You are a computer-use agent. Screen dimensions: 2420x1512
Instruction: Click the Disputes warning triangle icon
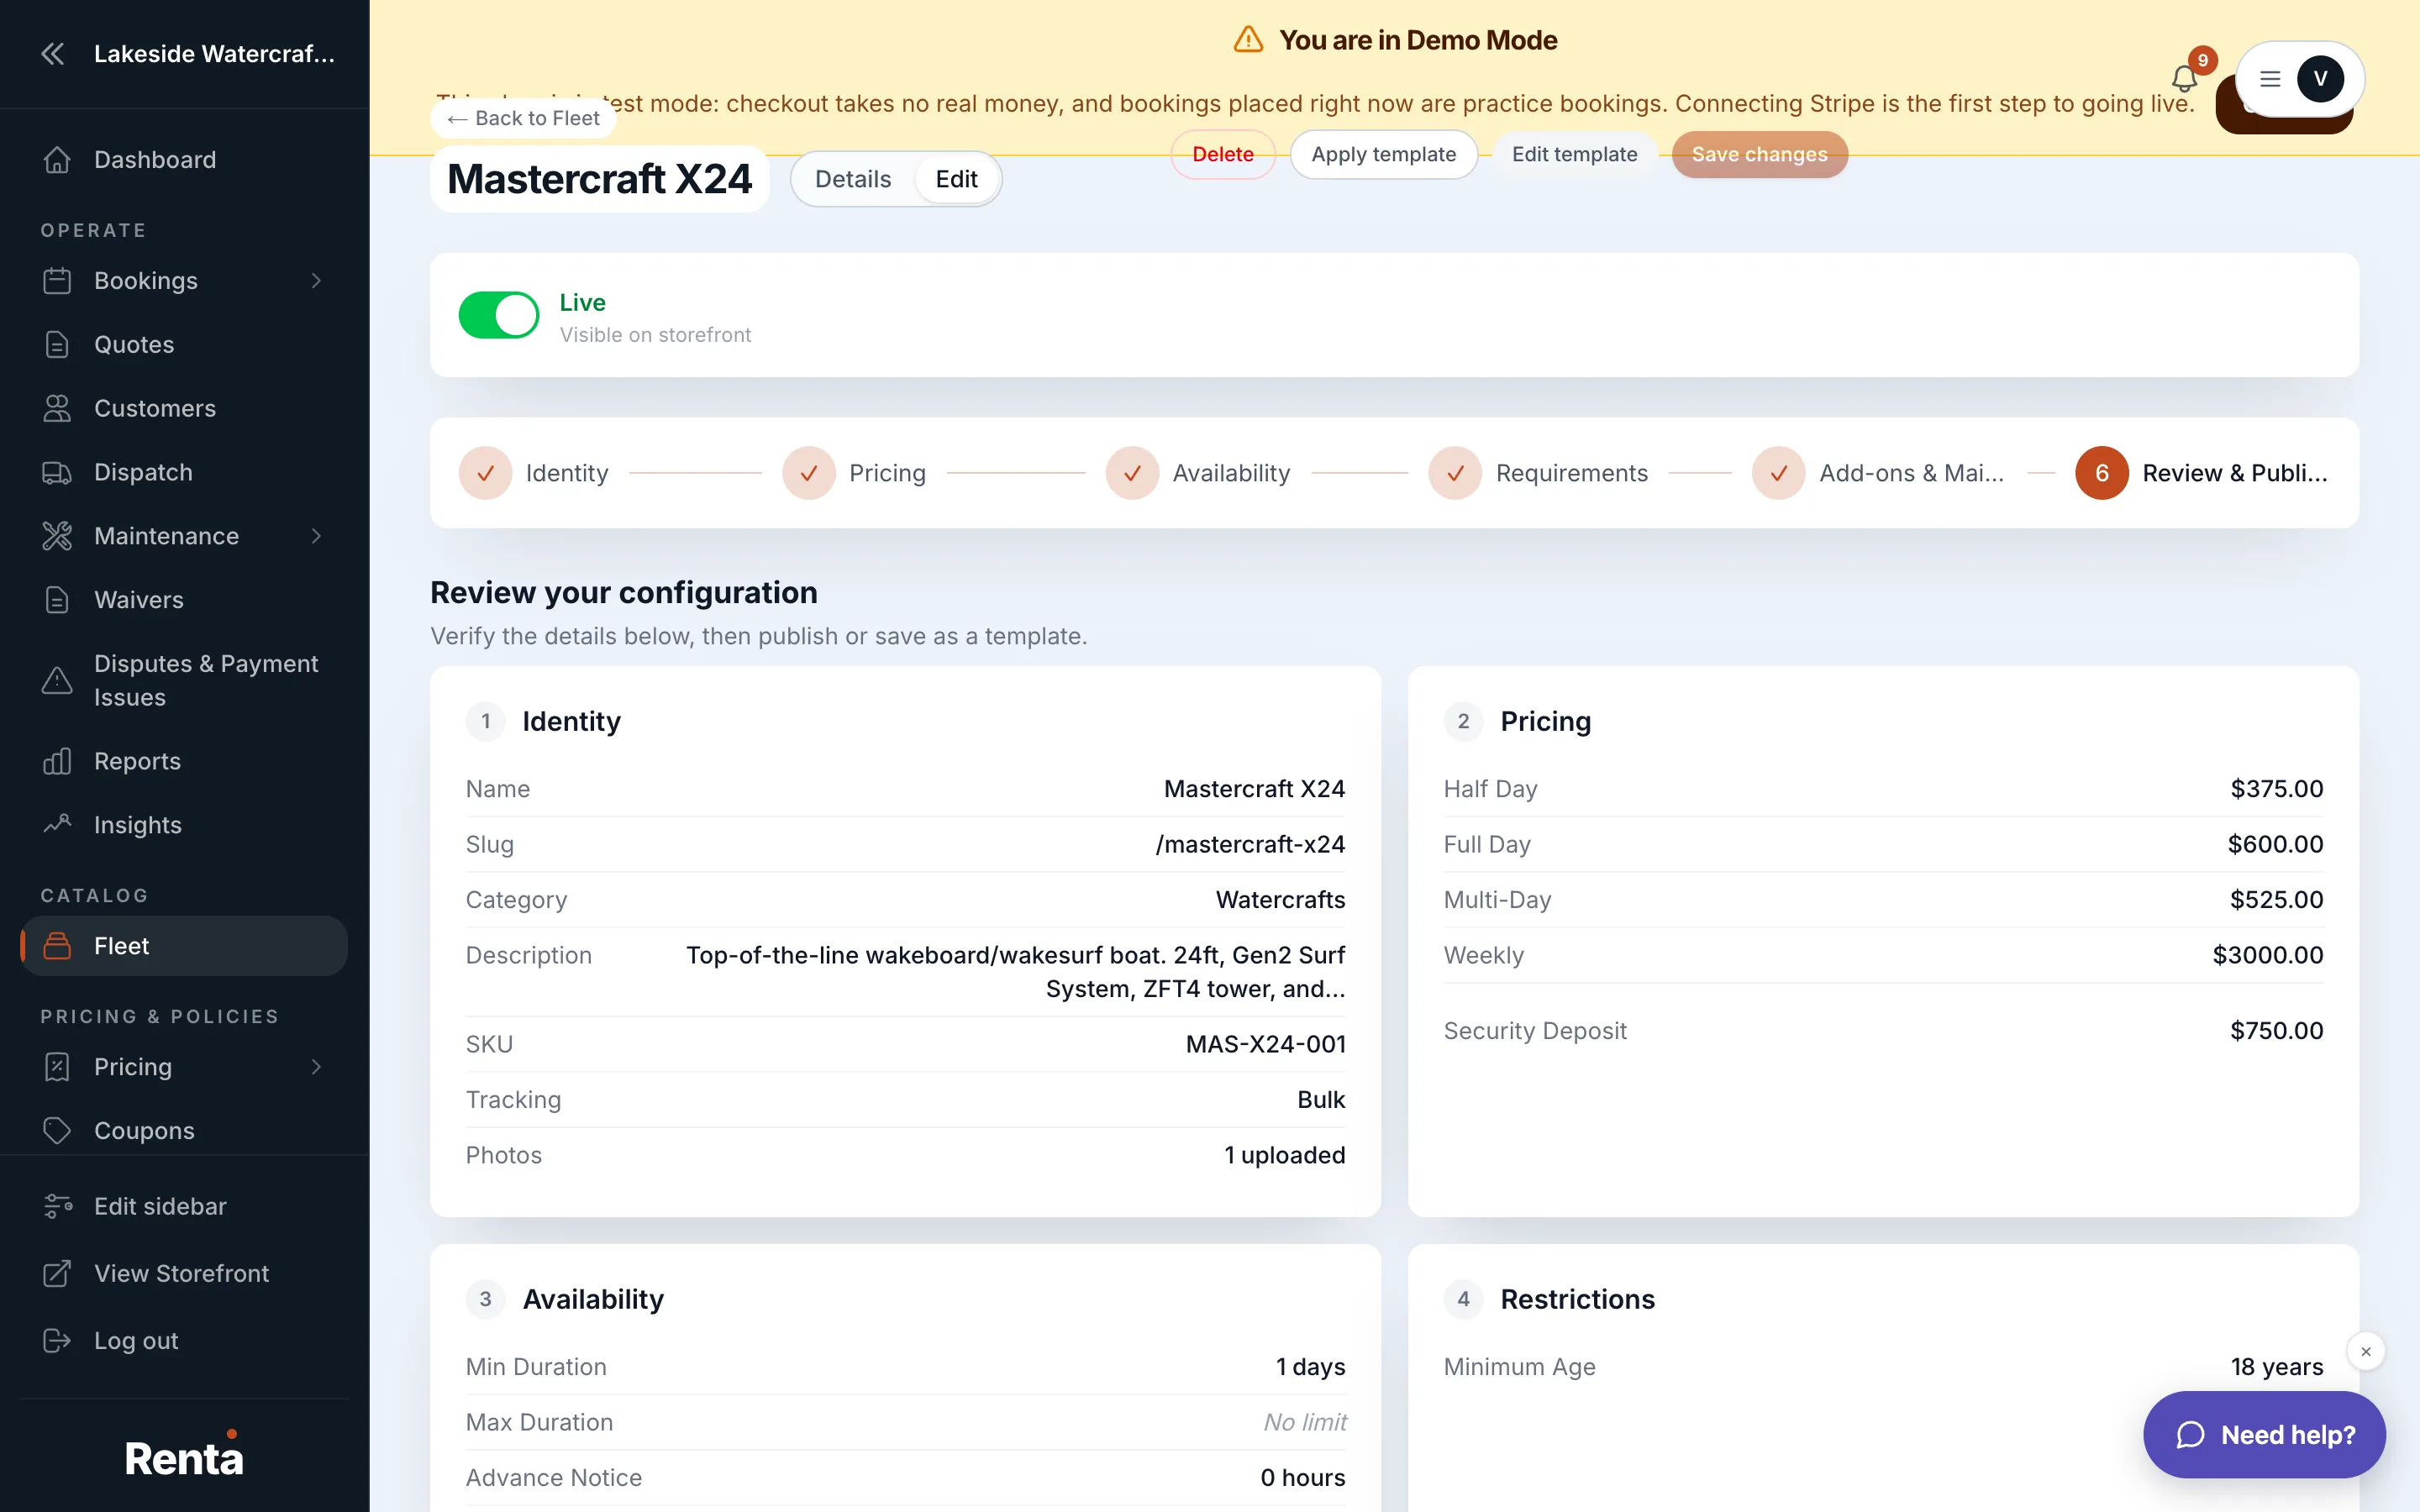tap(57, 681)
